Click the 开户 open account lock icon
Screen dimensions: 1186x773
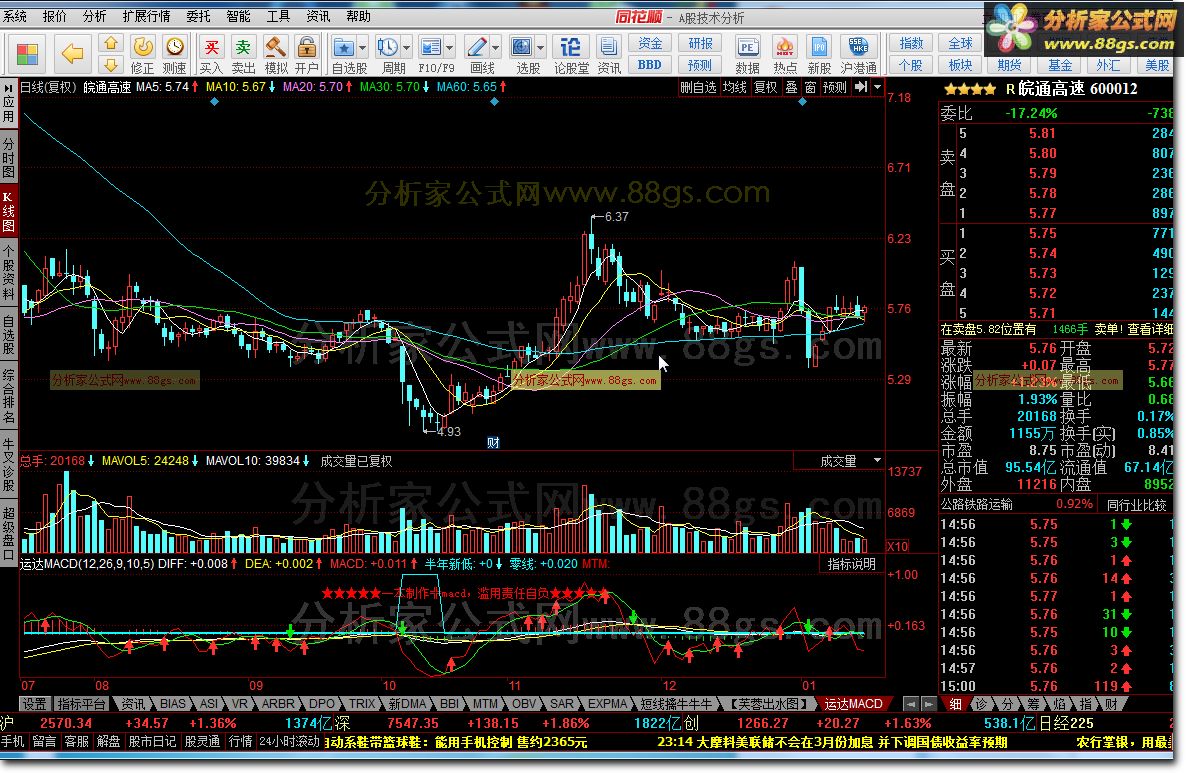pyautogui.click(x=306, y=54)
